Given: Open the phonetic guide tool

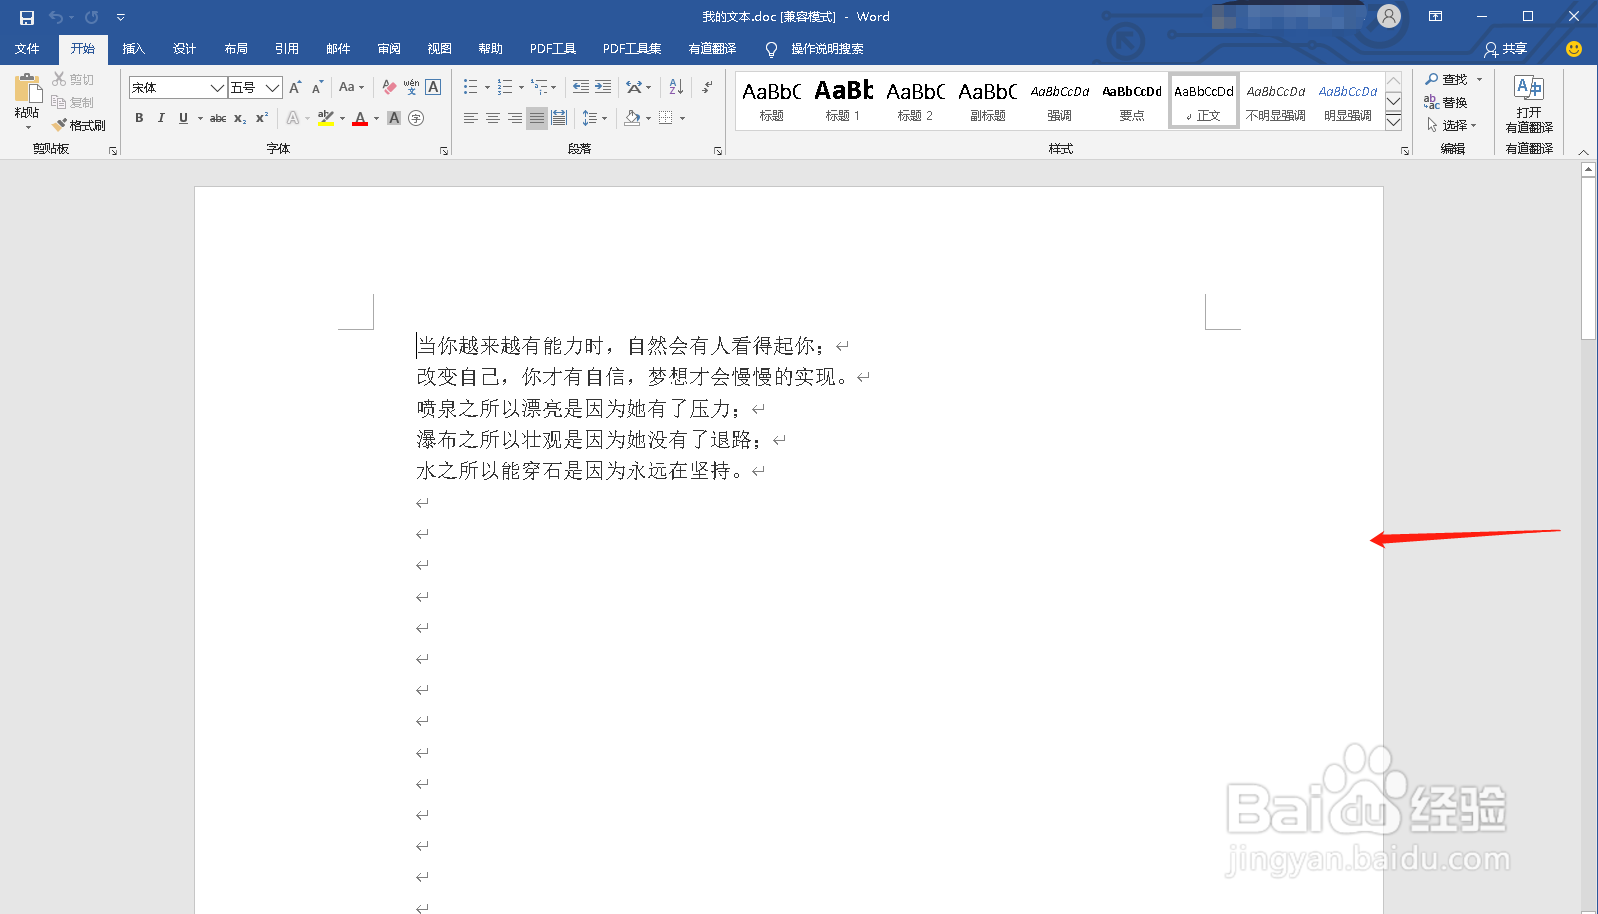Looking at the screenshot, I should 411,88.
